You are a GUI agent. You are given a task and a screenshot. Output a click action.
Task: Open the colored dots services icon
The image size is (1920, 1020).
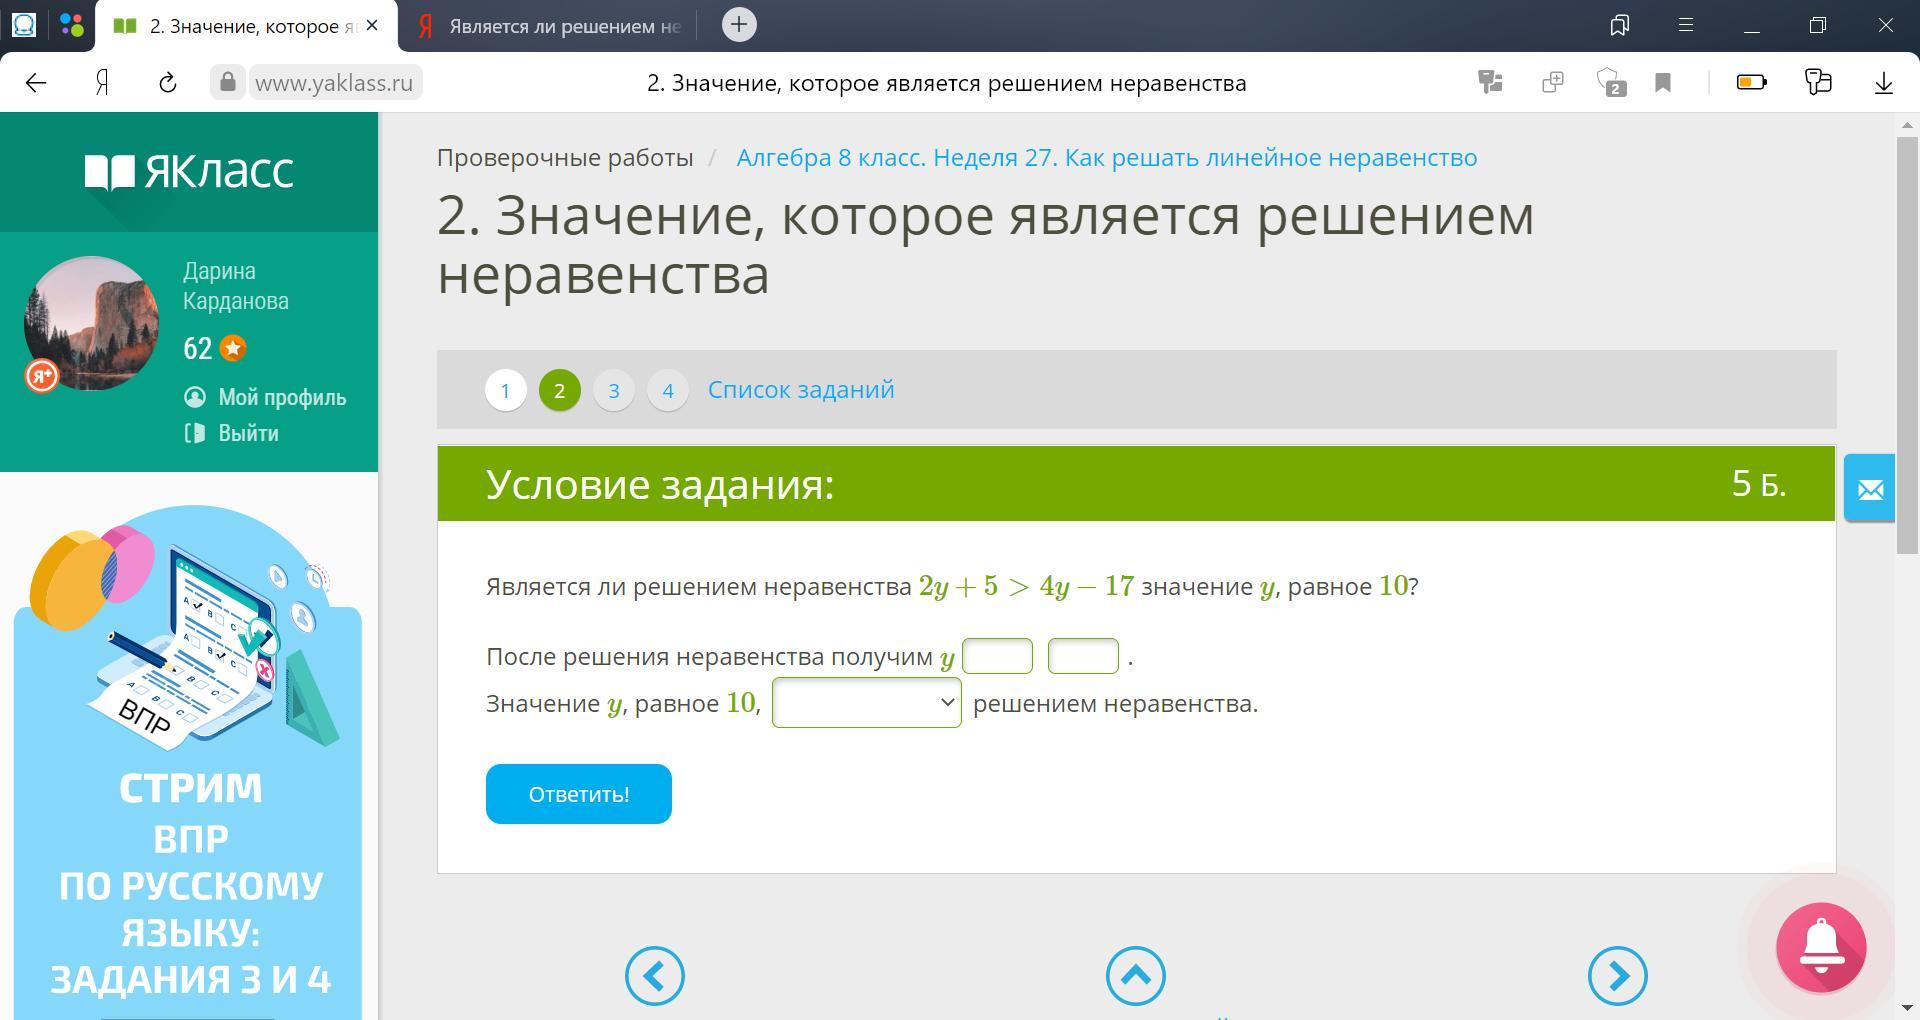tap(71, 25)
